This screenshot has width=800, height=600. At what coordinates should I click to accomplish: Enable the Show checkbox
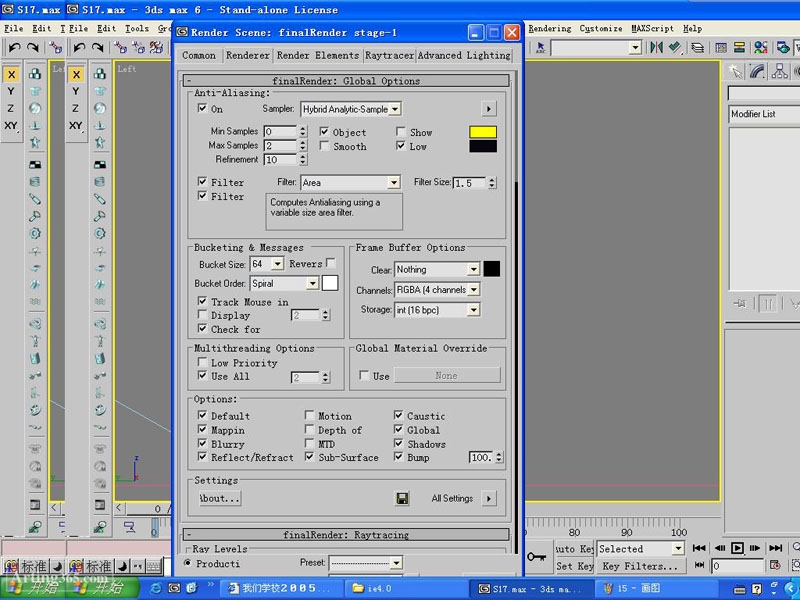(401, 132)
